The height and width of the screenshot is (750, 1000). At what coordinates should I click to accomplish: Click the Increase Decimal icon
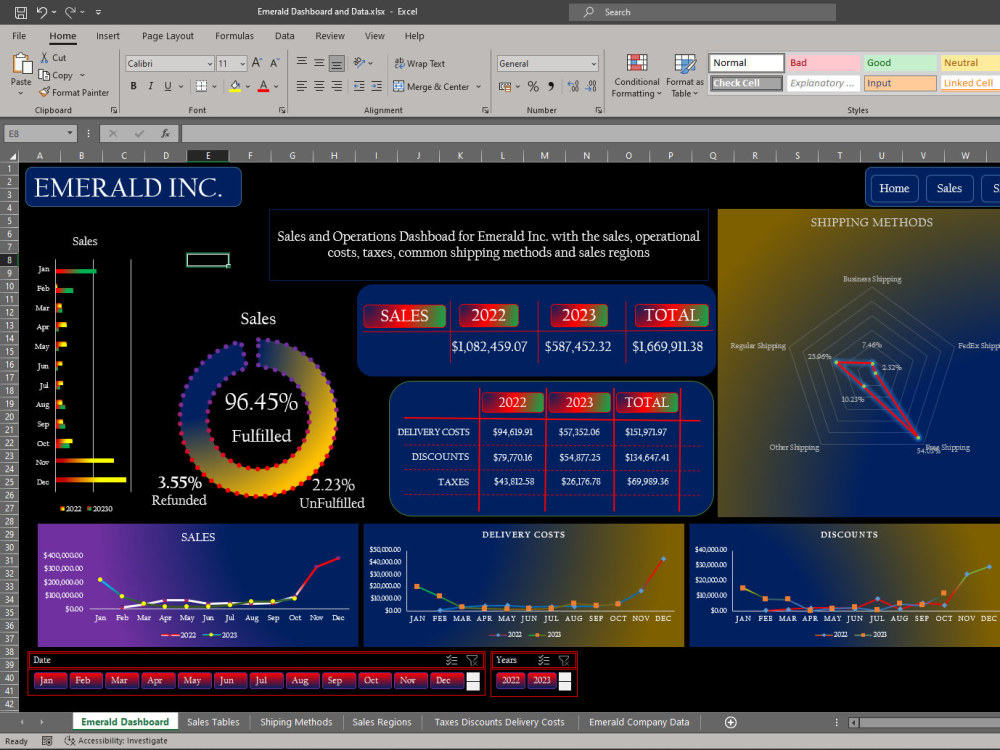click(x=573, y=87)
